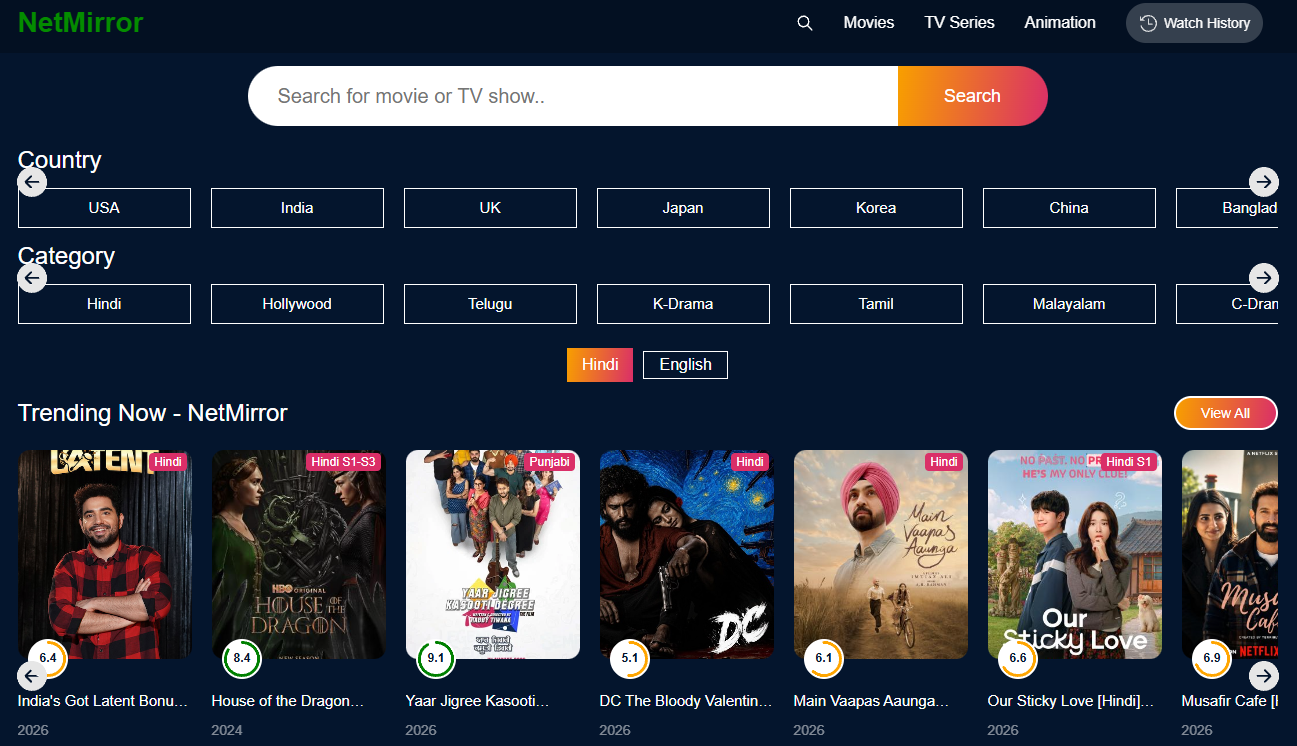Image resolution: width=1297 pixels, height=746 pixels.
Task: Click the Hindi S1-S3 badge on House of the Dragon
Action: (343, 462)
